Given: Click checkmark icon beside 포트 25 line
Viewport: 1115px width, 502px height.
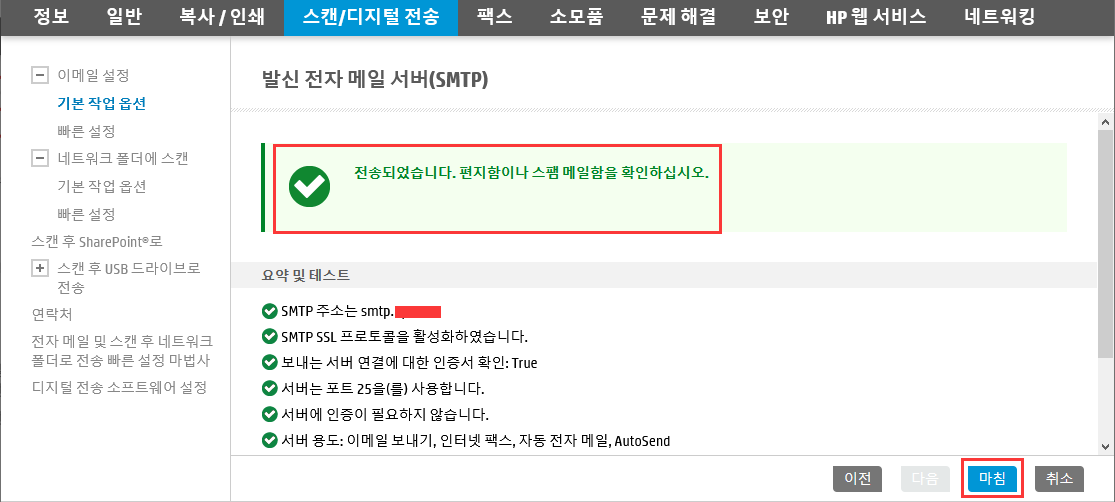Looking at the screenshot, I should [x=270, y=389].
